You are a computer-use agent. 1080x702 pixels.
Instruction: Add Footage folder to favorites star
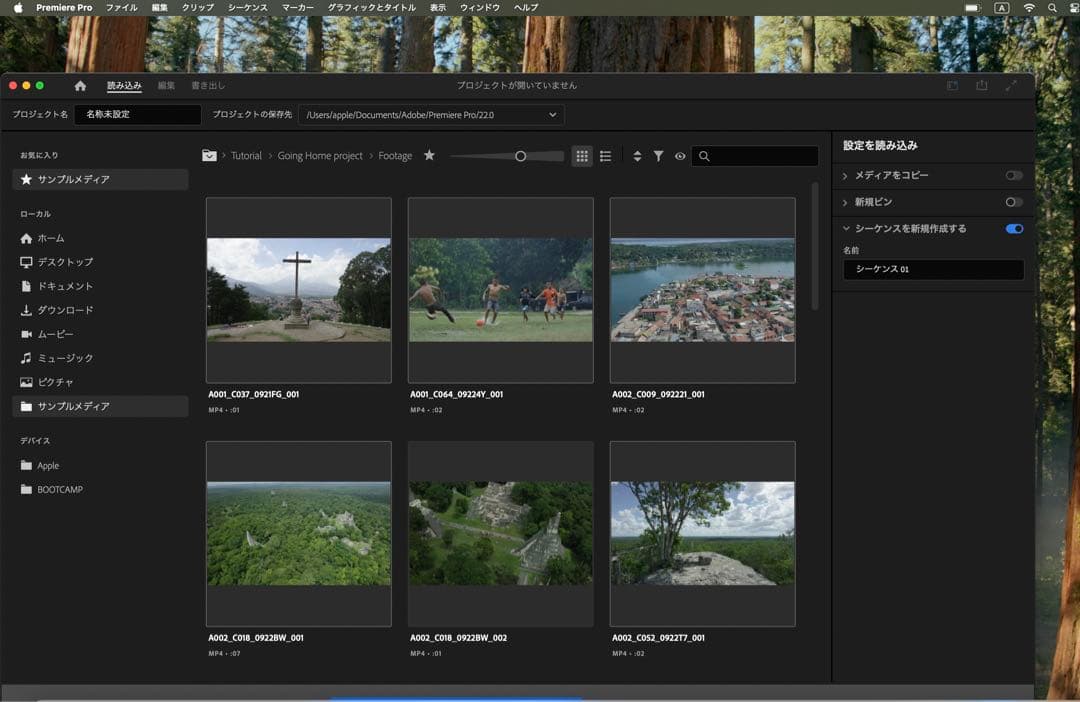429,156
